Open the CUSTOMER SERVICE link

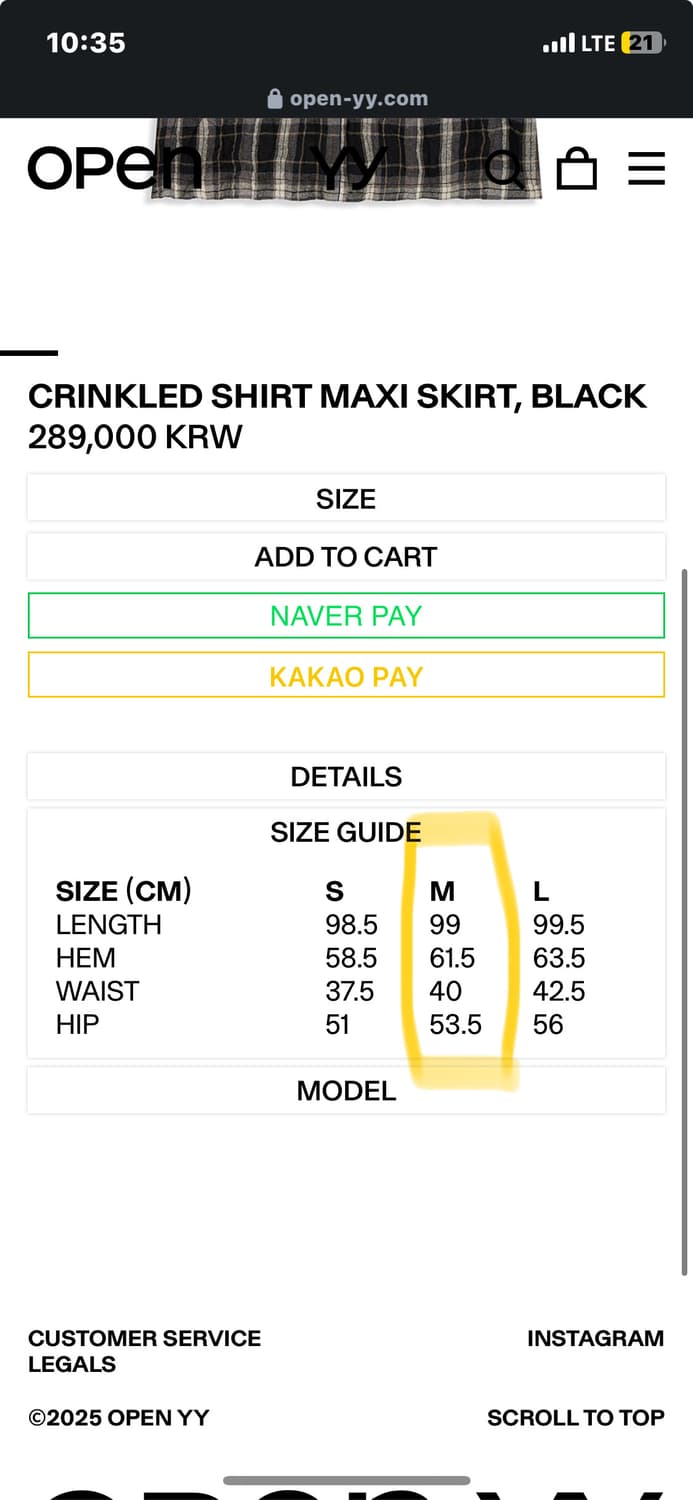(x=144, y=1338)
